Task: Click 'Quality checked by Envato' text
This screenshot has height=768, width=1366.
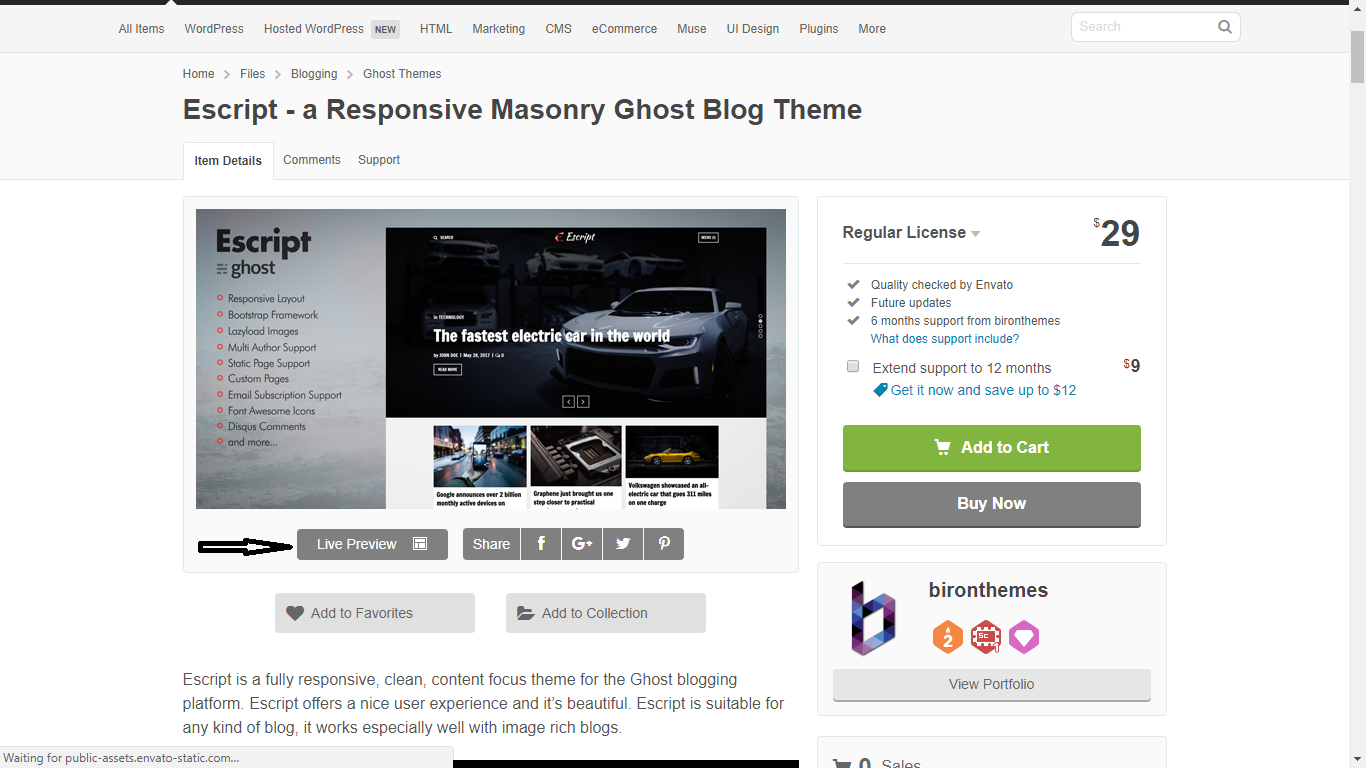Action: (x=942, y=285)
